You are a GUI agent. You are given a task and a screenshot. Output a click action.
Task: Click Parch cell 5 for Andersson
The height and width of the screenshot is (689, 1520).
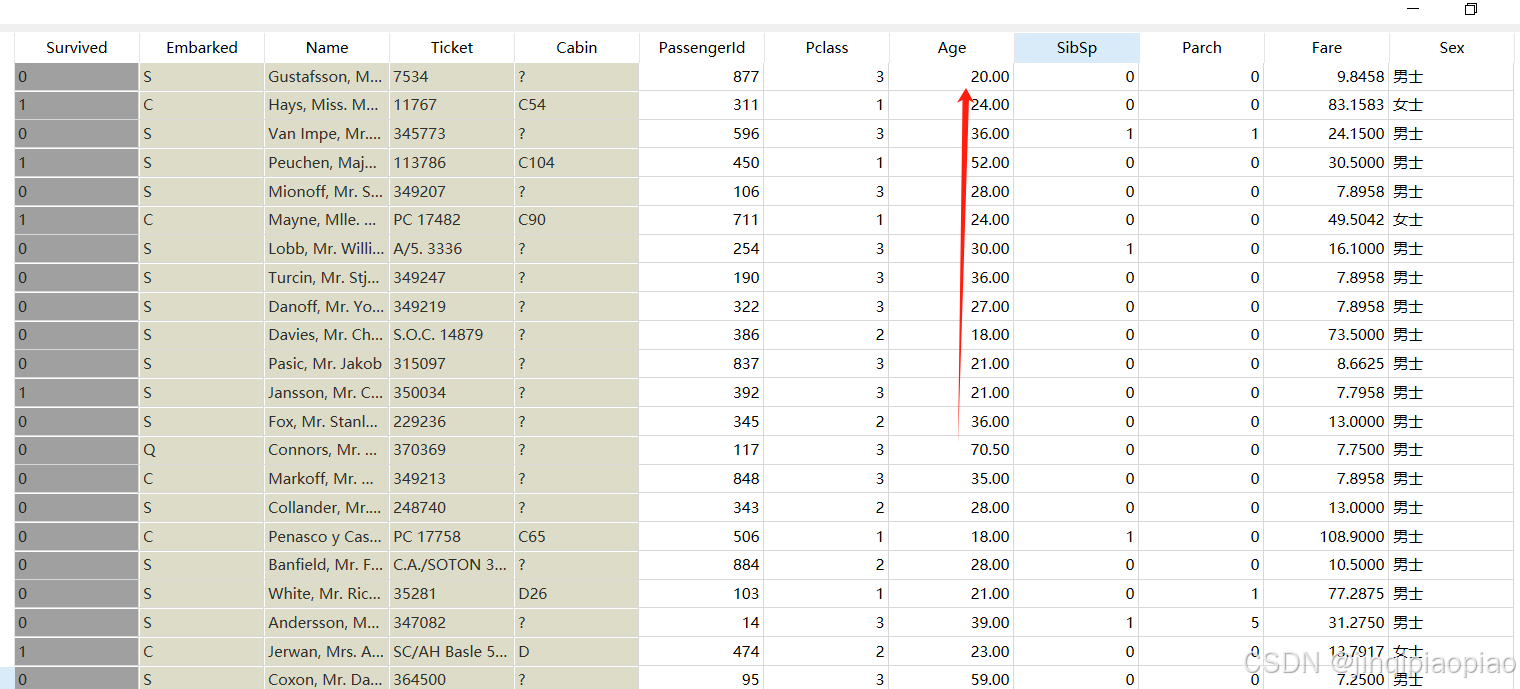(x=1202, y=623)
